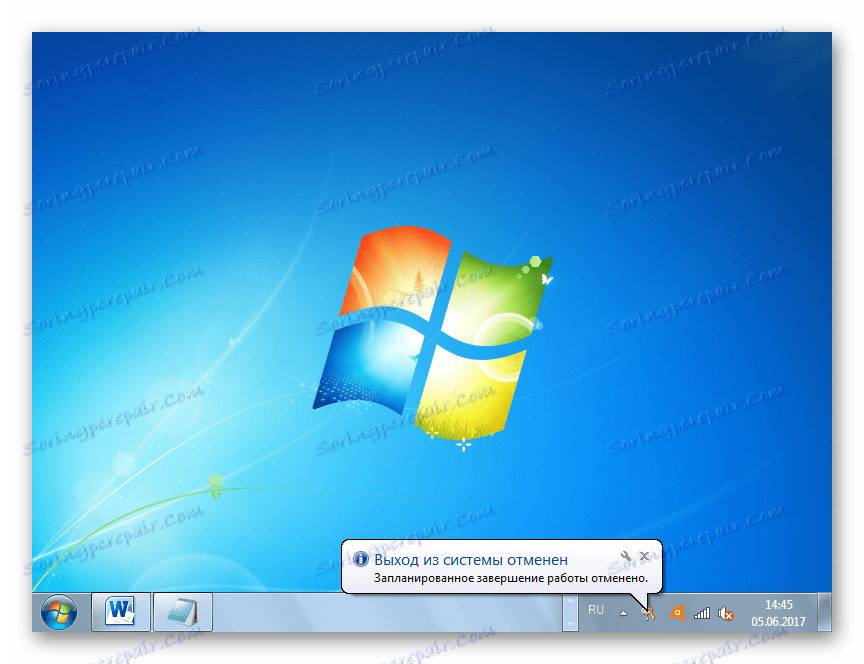The height and width of the screenshot is (664, 864).
Task: Click "Запланированное завершение работы отменено." text
Action: [511, 578]
